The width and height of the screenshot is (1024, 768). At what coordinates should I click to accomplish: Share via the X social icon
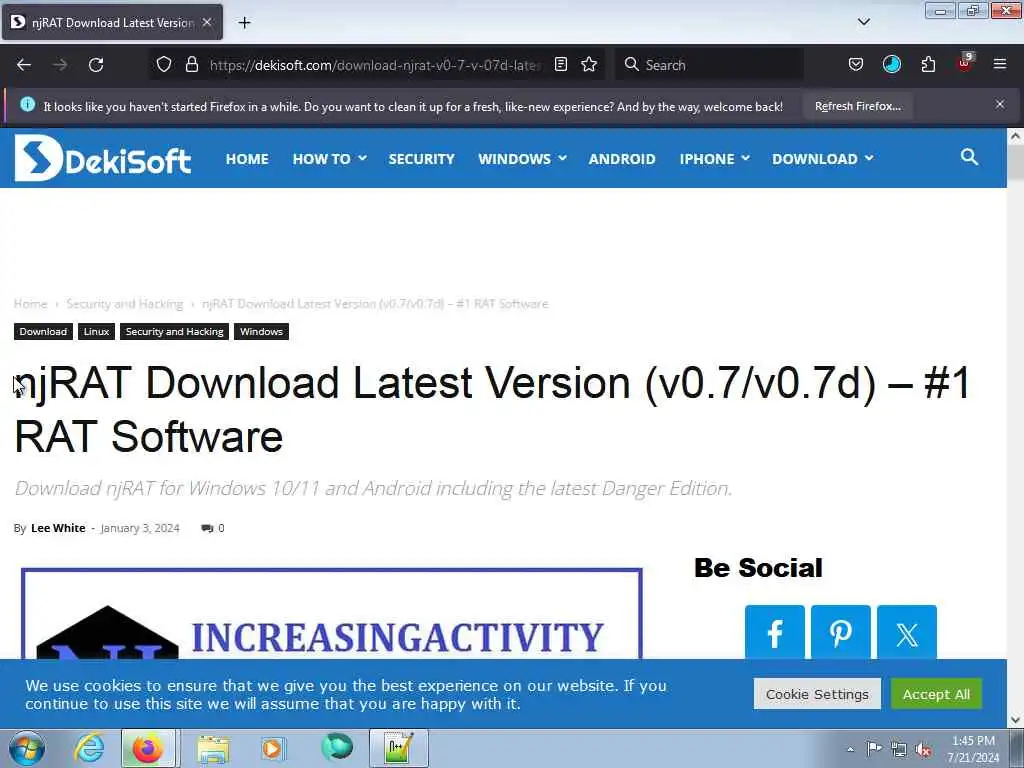pos(907,633)
